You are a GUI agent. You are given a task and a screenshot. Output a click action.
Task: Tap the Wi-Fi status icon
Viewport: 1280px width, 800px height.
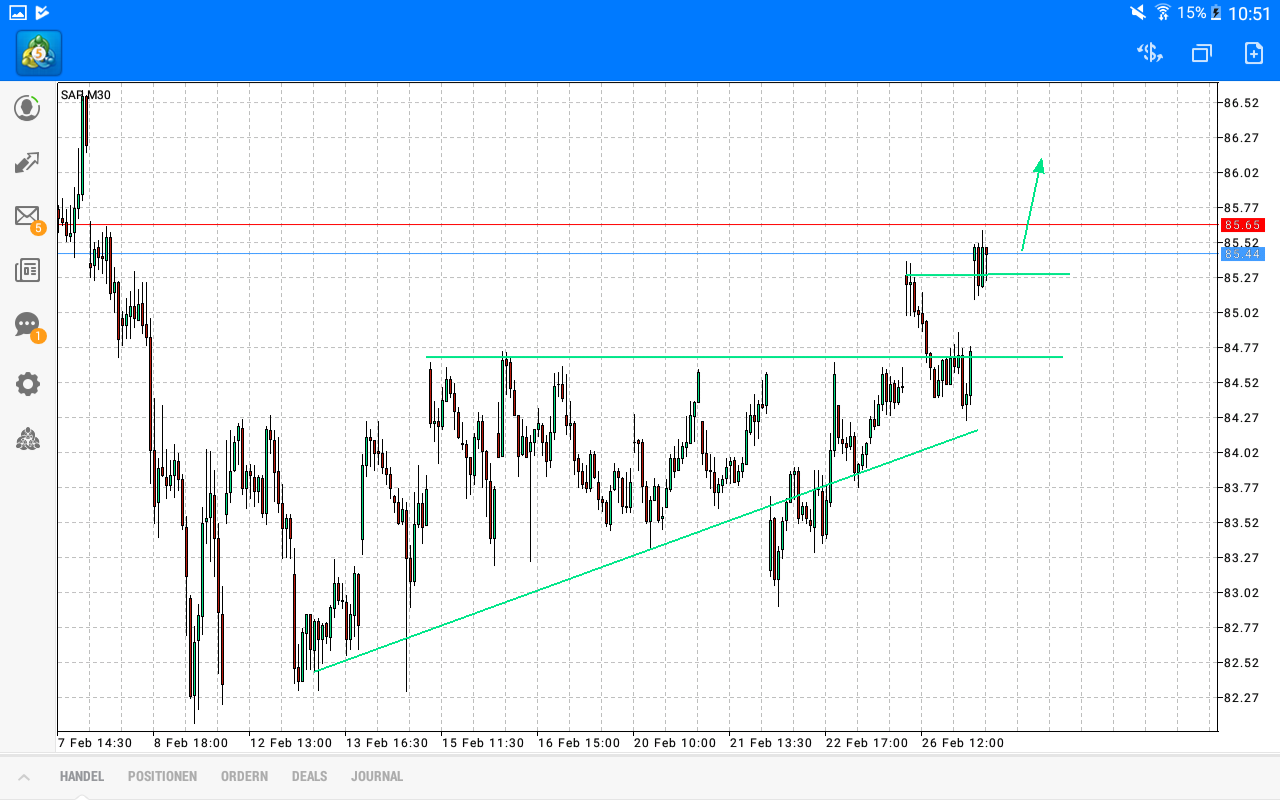pyautogui.click(x=1163, y=13)
